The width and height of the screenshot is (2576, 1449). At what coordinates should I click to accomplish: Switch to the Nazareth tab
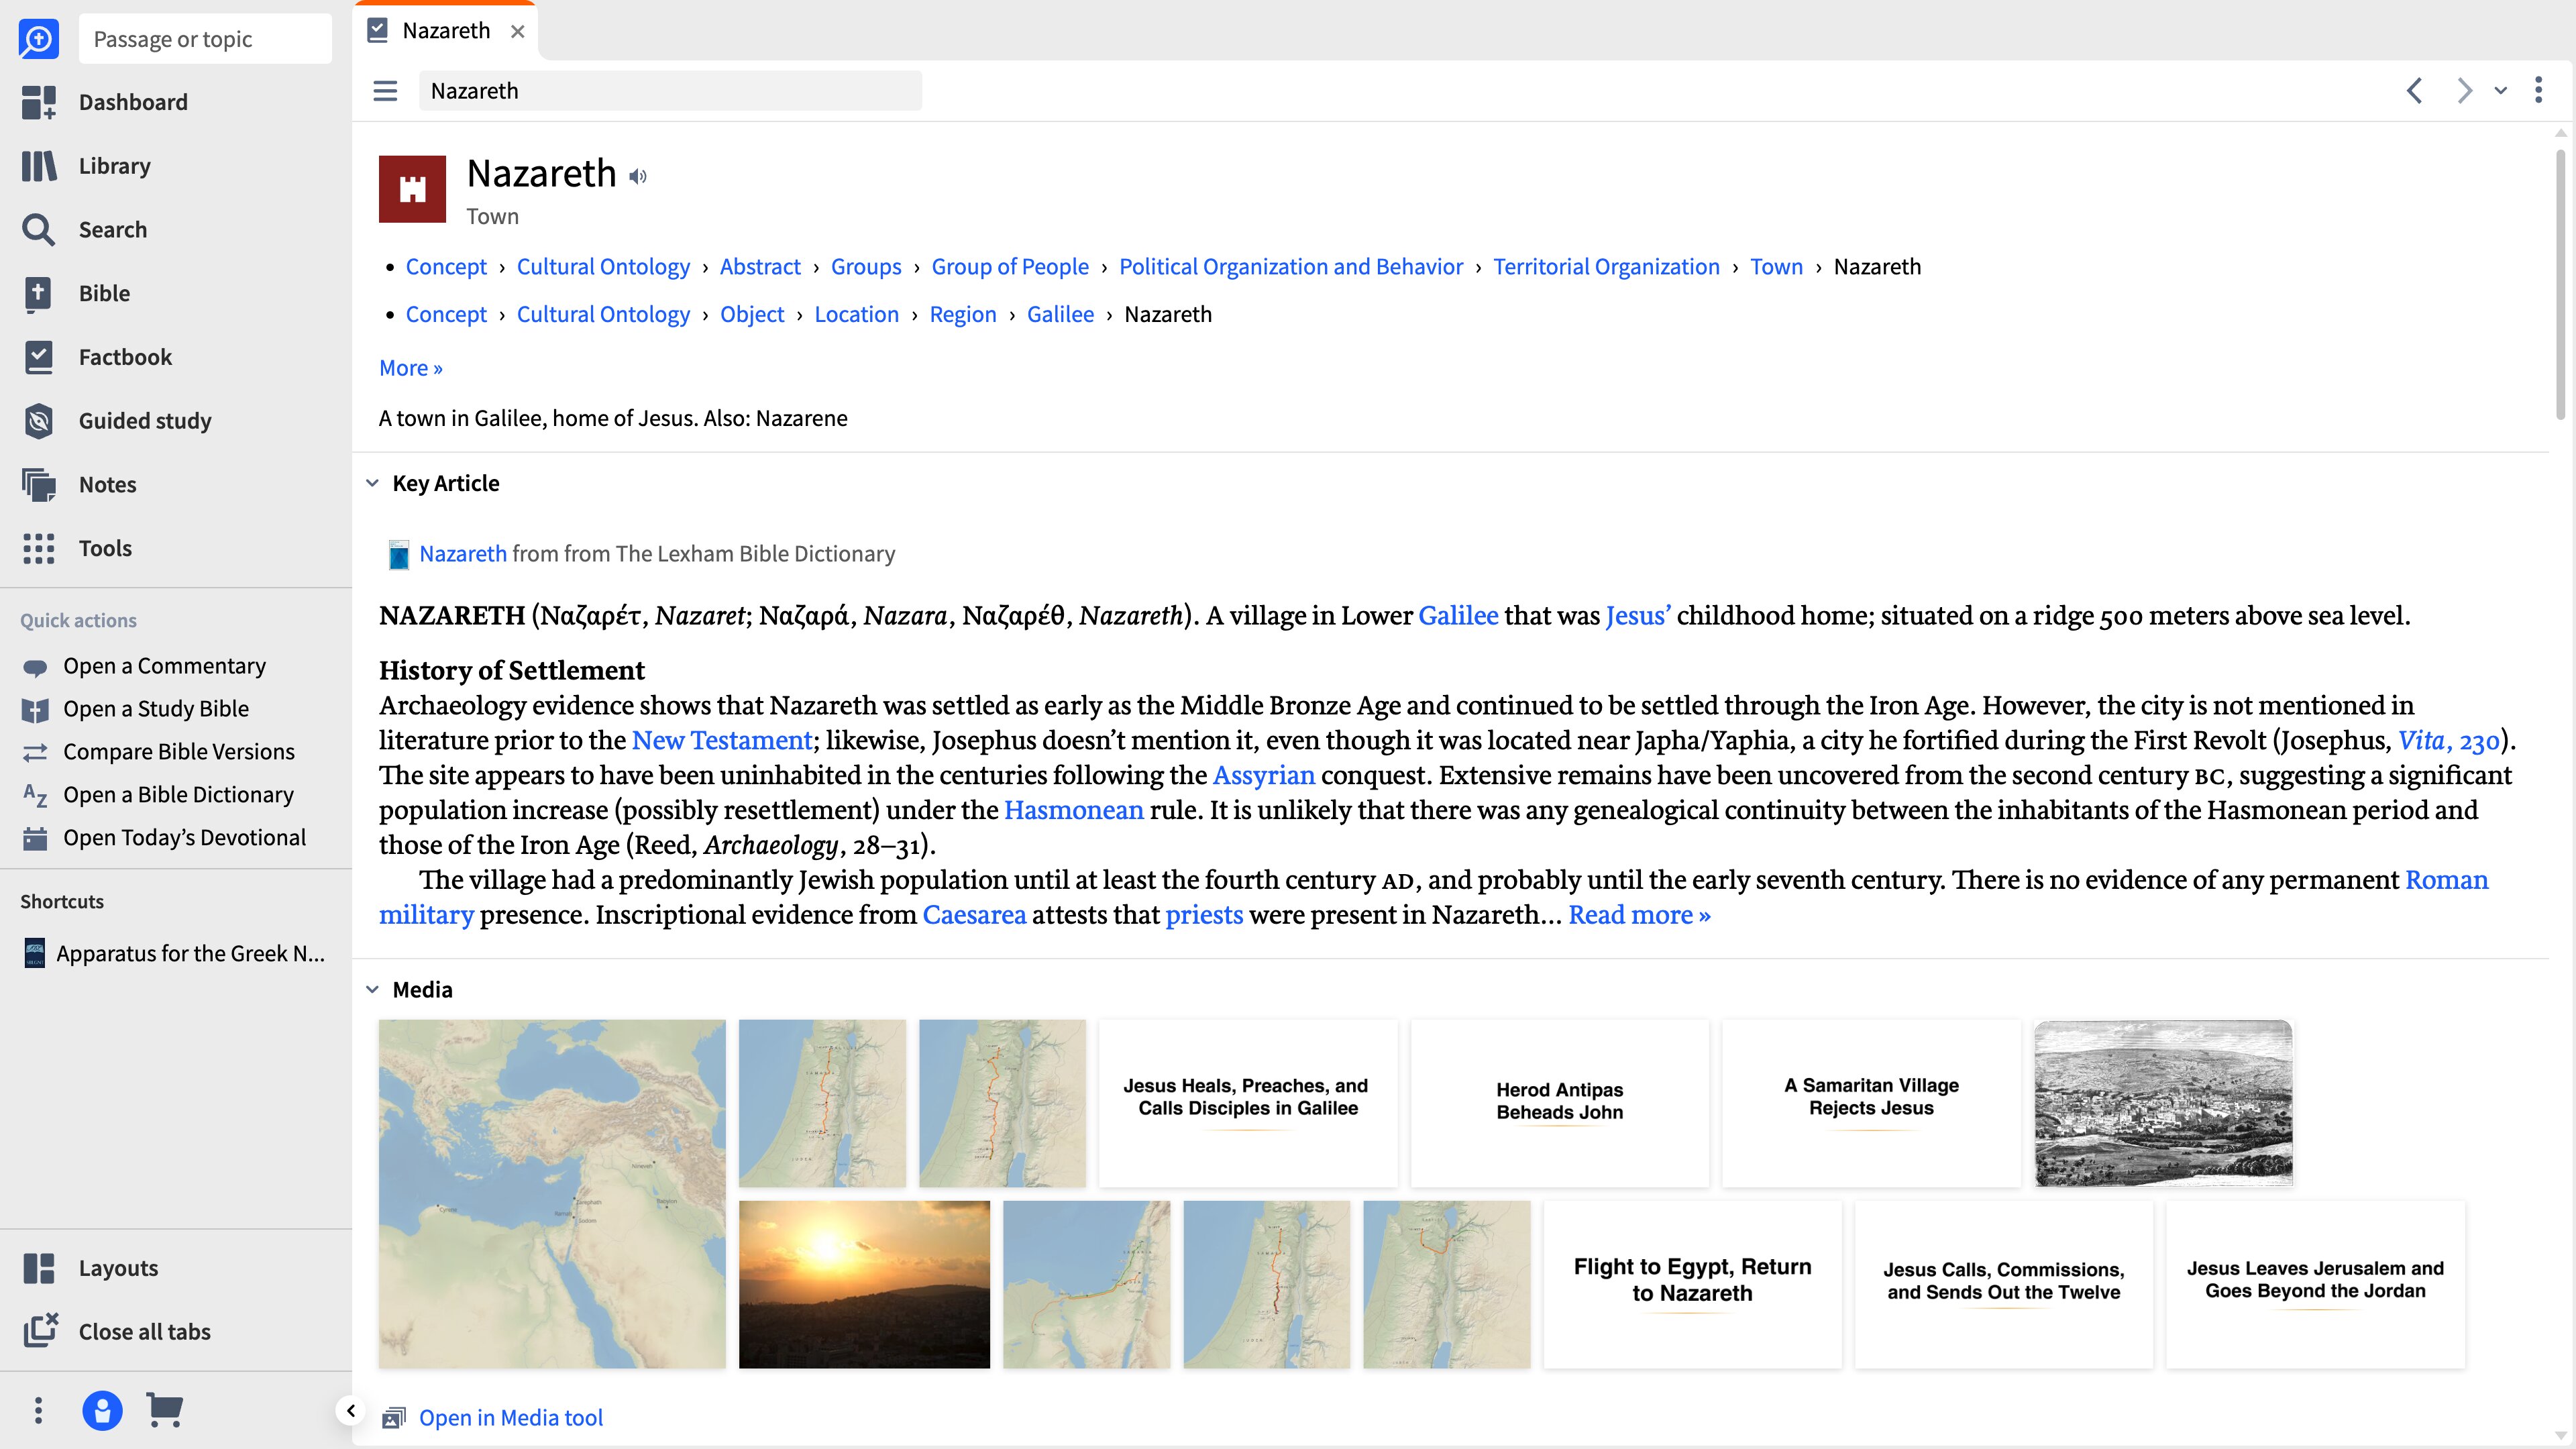coord(446,31)
